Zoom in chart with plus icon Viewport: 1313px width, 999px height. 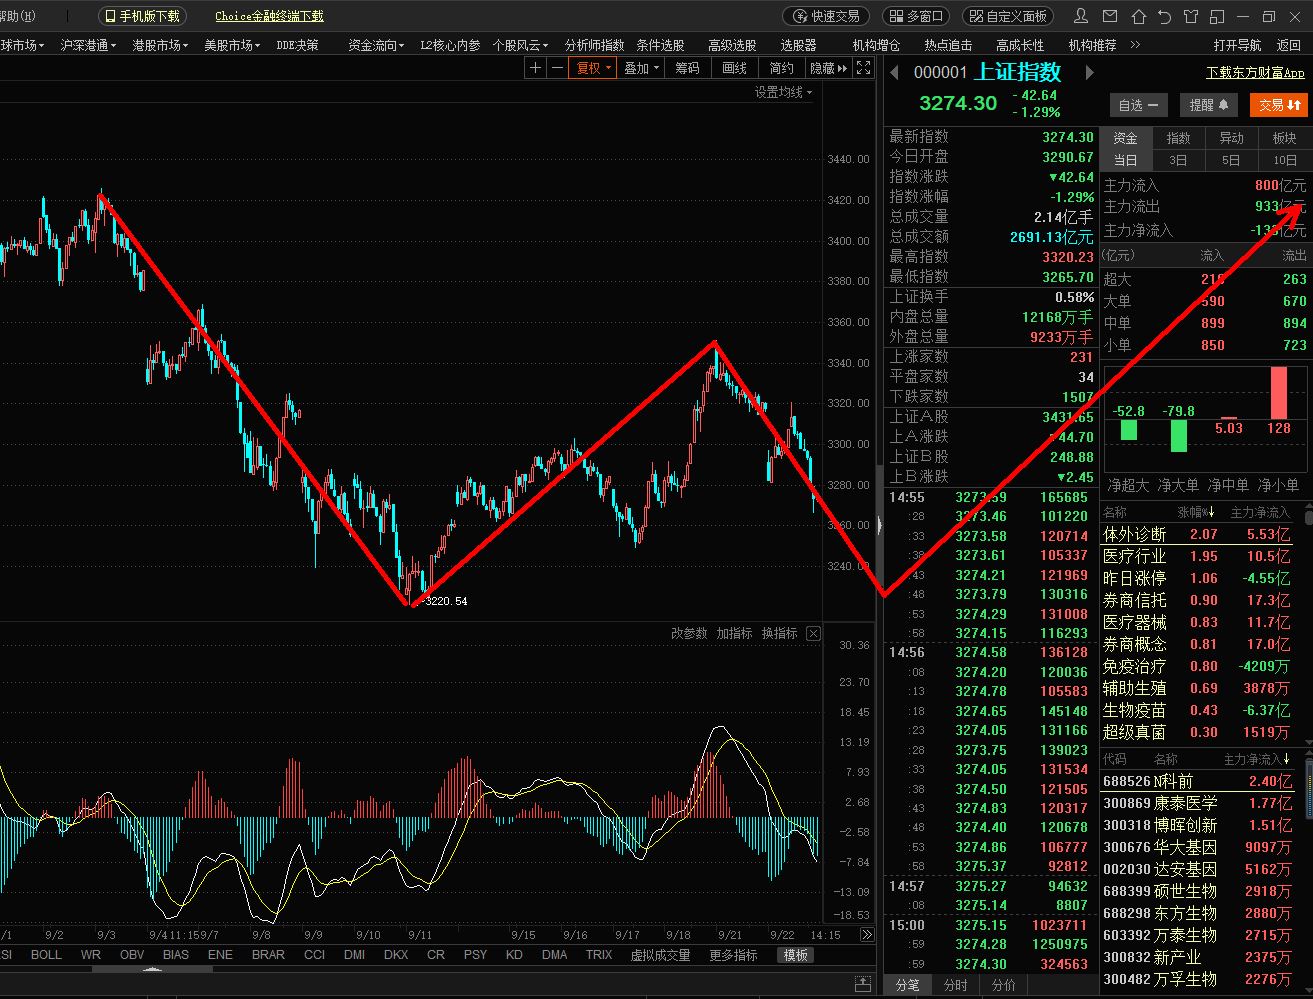(x=536, y=68)
